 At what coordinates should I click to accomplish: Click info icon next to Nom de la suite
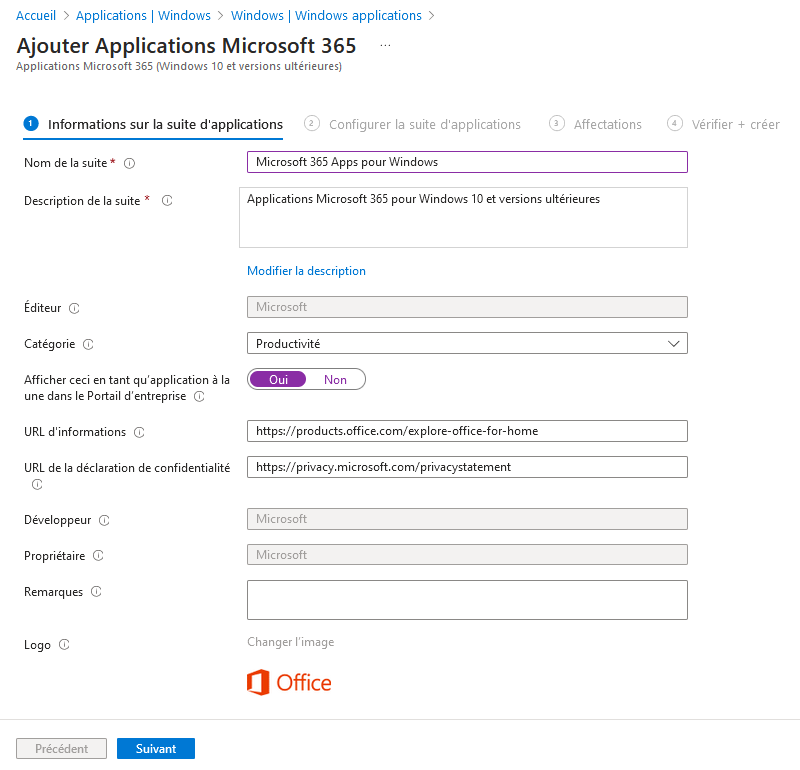[129, 163]
